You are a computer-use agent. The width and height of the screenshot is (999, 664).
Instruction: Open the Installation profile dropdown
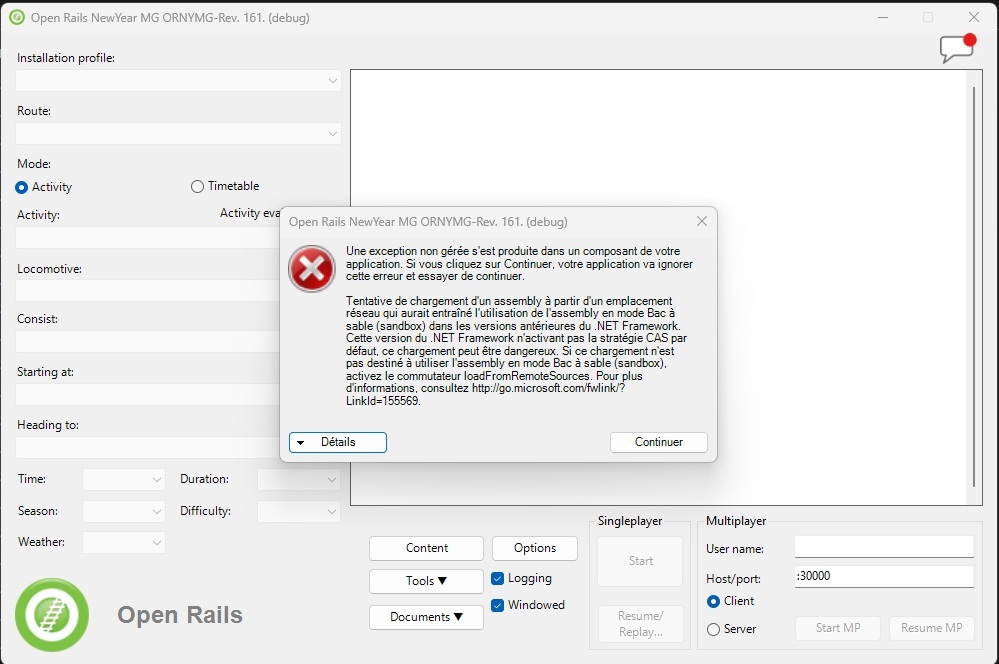point(178,81)
